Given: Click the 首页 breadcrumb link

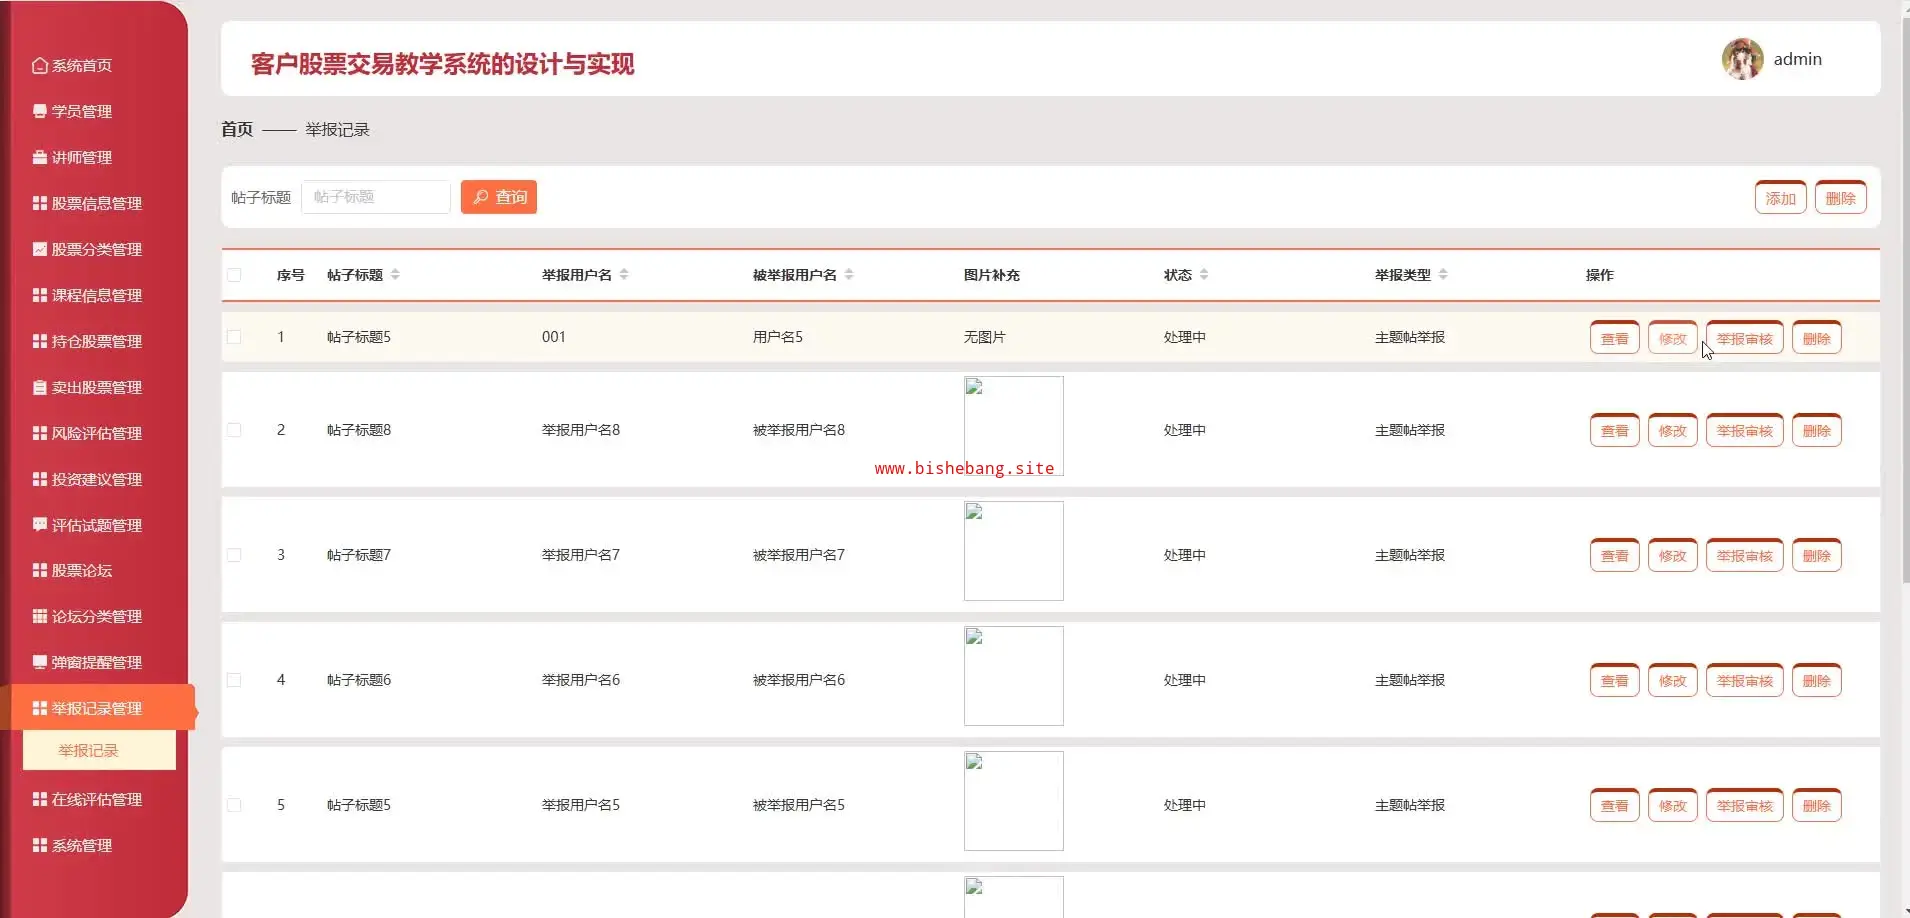Looking at the screenshot, I should [x=237, y=129].
